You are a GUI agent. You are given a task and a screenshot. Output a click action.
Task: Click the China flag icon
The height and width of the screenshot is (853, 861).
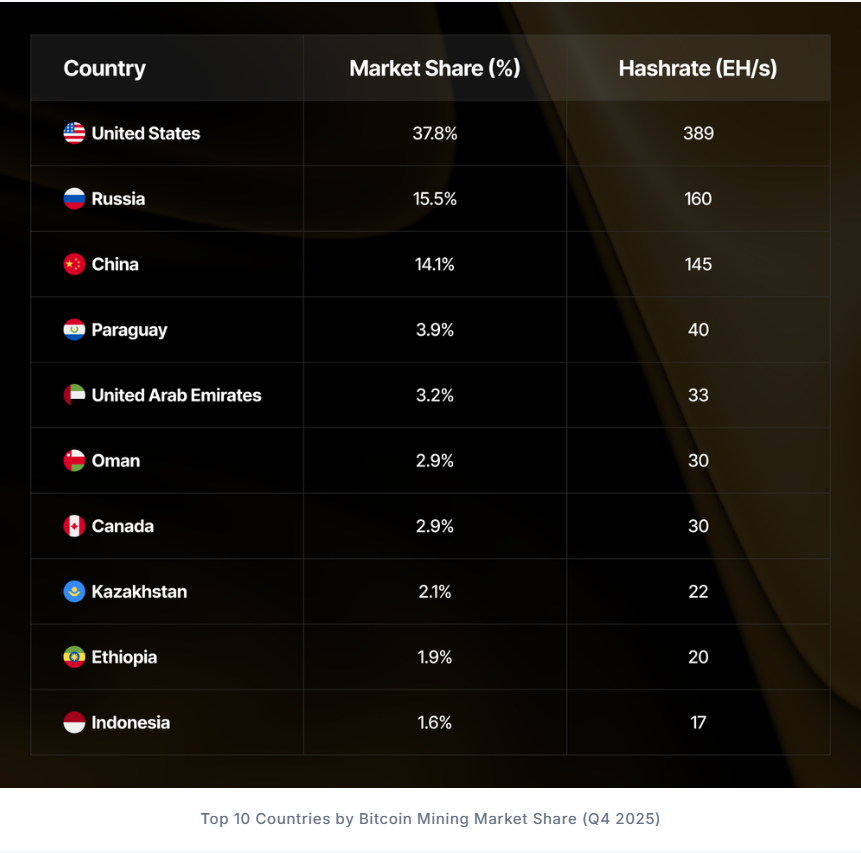pyautogui.click(x=74, y=264)
